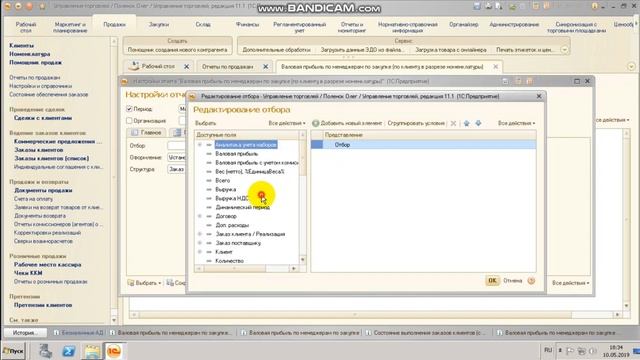Expand the Договор tree node
This screenshot has width=640, height=360.
tap(200, 216)
